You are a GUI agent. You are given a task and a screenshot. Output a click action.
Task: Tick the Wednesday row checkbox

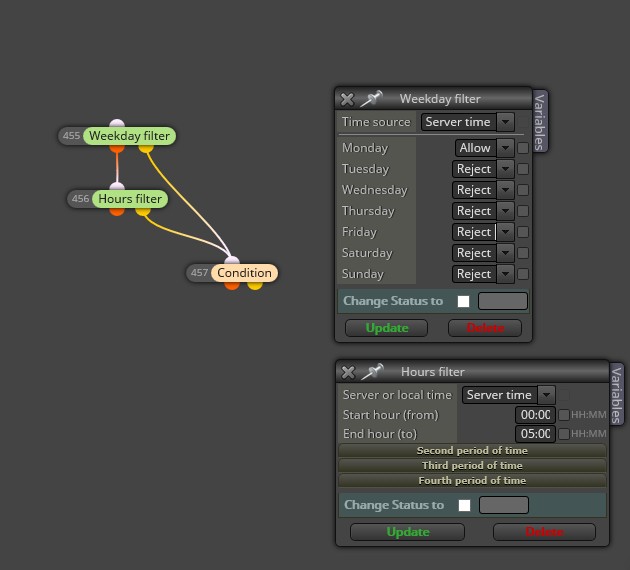point(523,190)
